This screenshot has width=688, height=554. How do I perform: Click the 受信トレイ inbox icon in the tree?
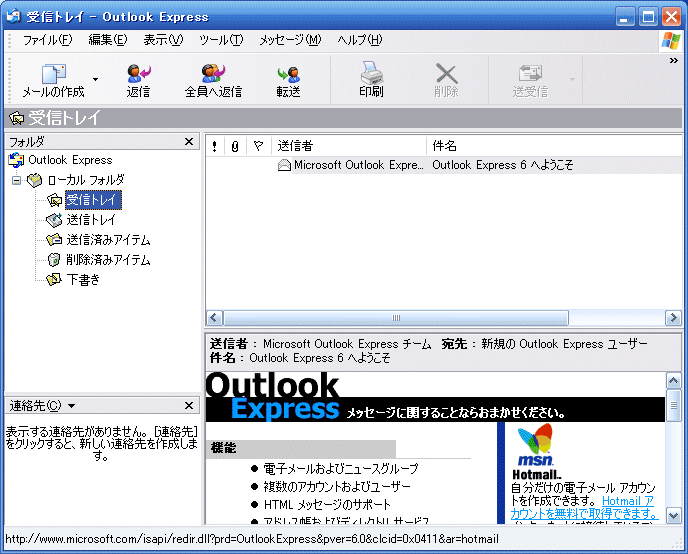click(x=55, y=200)
